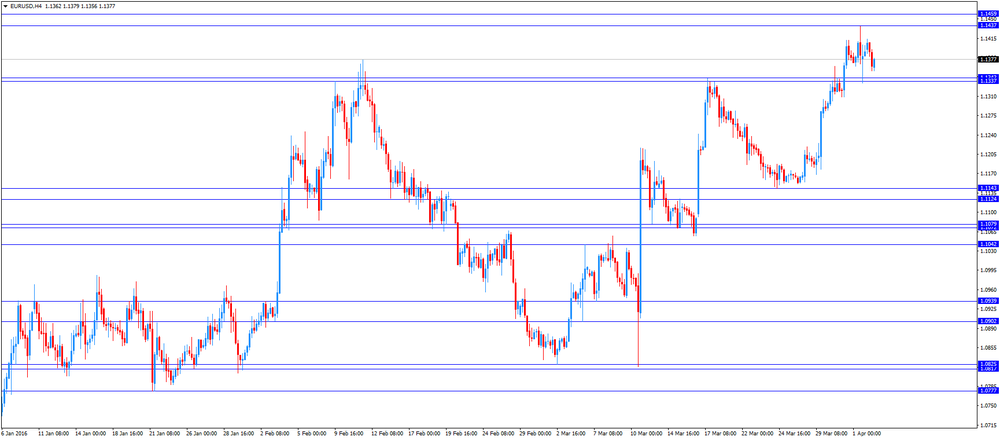Click the 5 Feb 00:00 time label
The width and height of the screenshot is (1000, 440).
pos(314,434)
